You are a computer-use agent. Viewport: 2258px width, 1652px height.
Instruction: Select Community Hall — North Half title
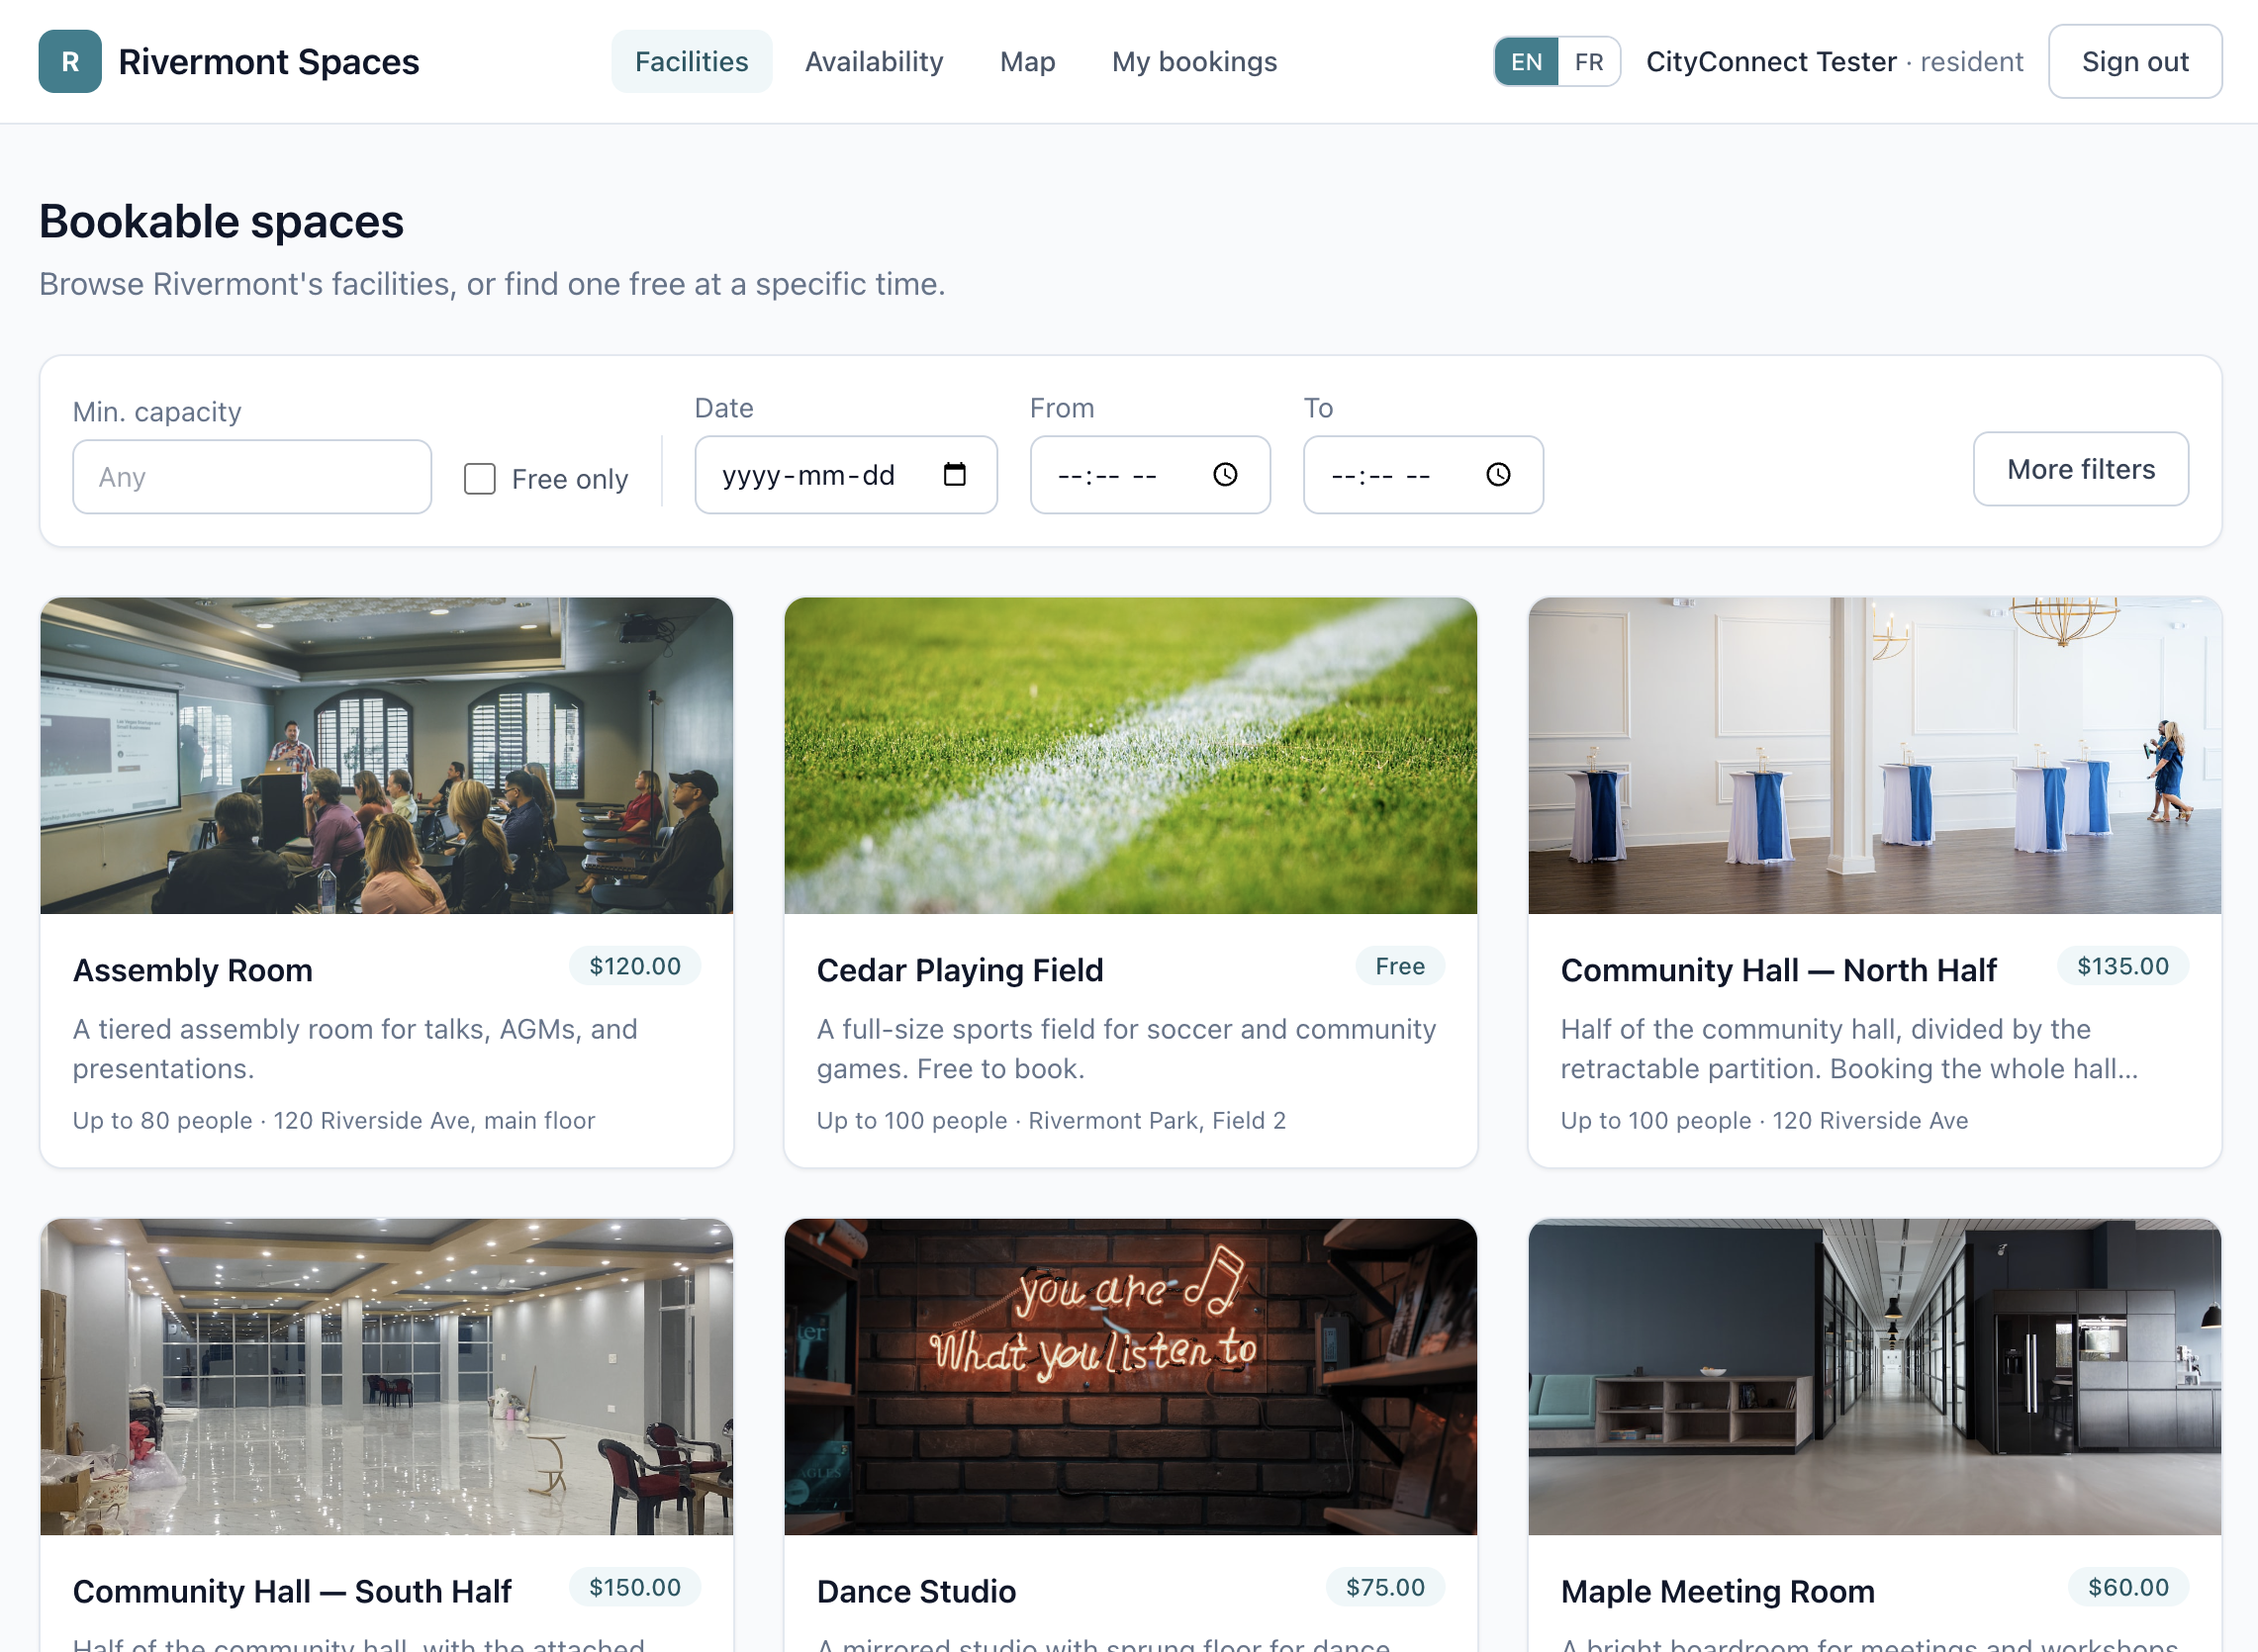click(x=1778, y=970)
